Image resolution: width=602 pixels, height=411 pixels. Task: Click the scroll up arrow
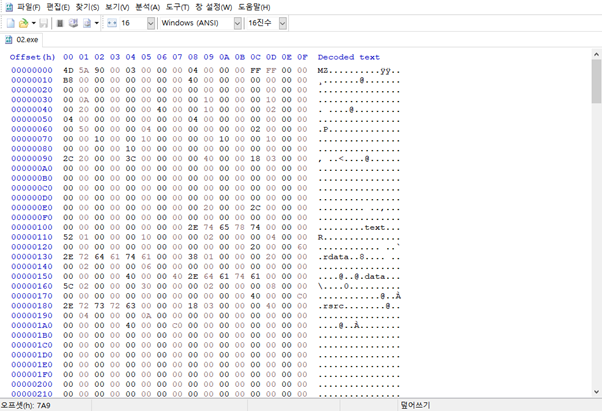coord(596,54)
